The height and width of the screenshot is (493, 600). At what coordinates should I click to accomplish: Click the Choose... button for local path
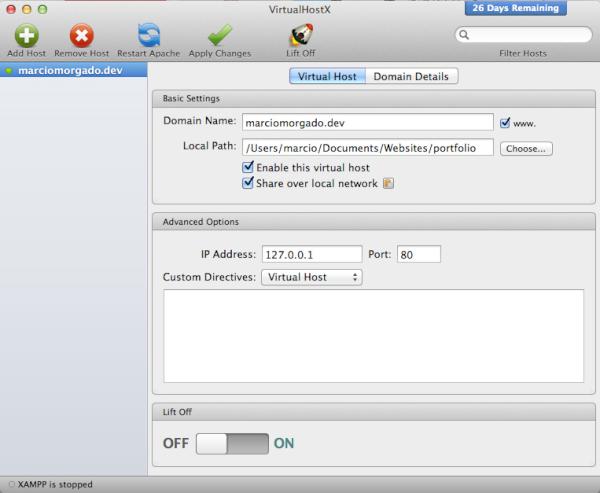pyautogui.click(x=526, y=149)
